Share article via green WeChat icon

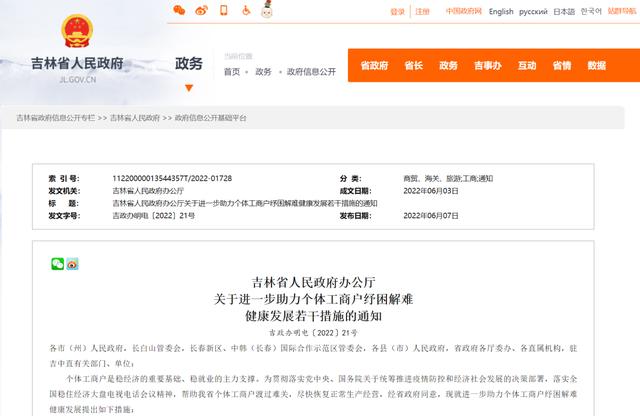pyautogui.click(x=58, y=264)
